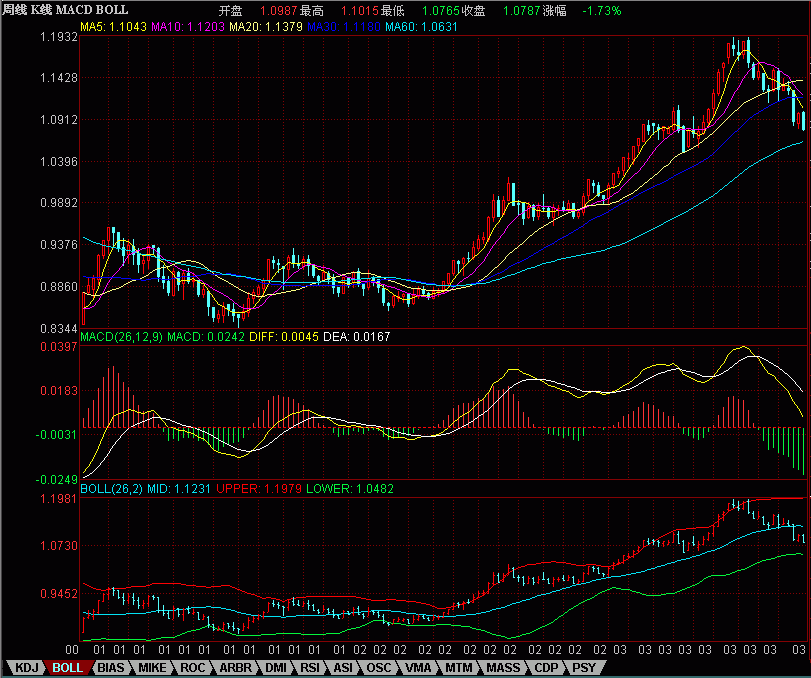The width and height of the screenshot is (811, 678).
Task: Click the MACD: 0.0242 value
Action: (206, 337)
